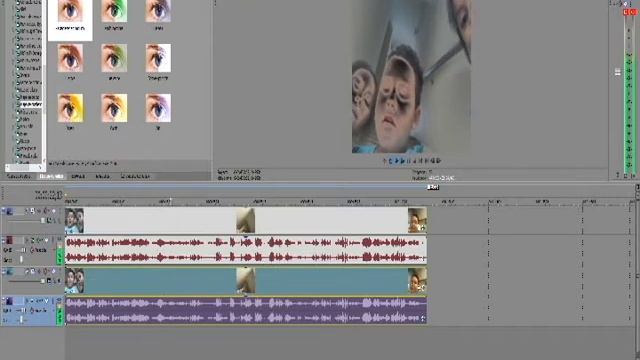Image resolution: width=640 pixels, height=360 pixels.
Task: Click the compositing mode icon on second video track
Action: 49,280
